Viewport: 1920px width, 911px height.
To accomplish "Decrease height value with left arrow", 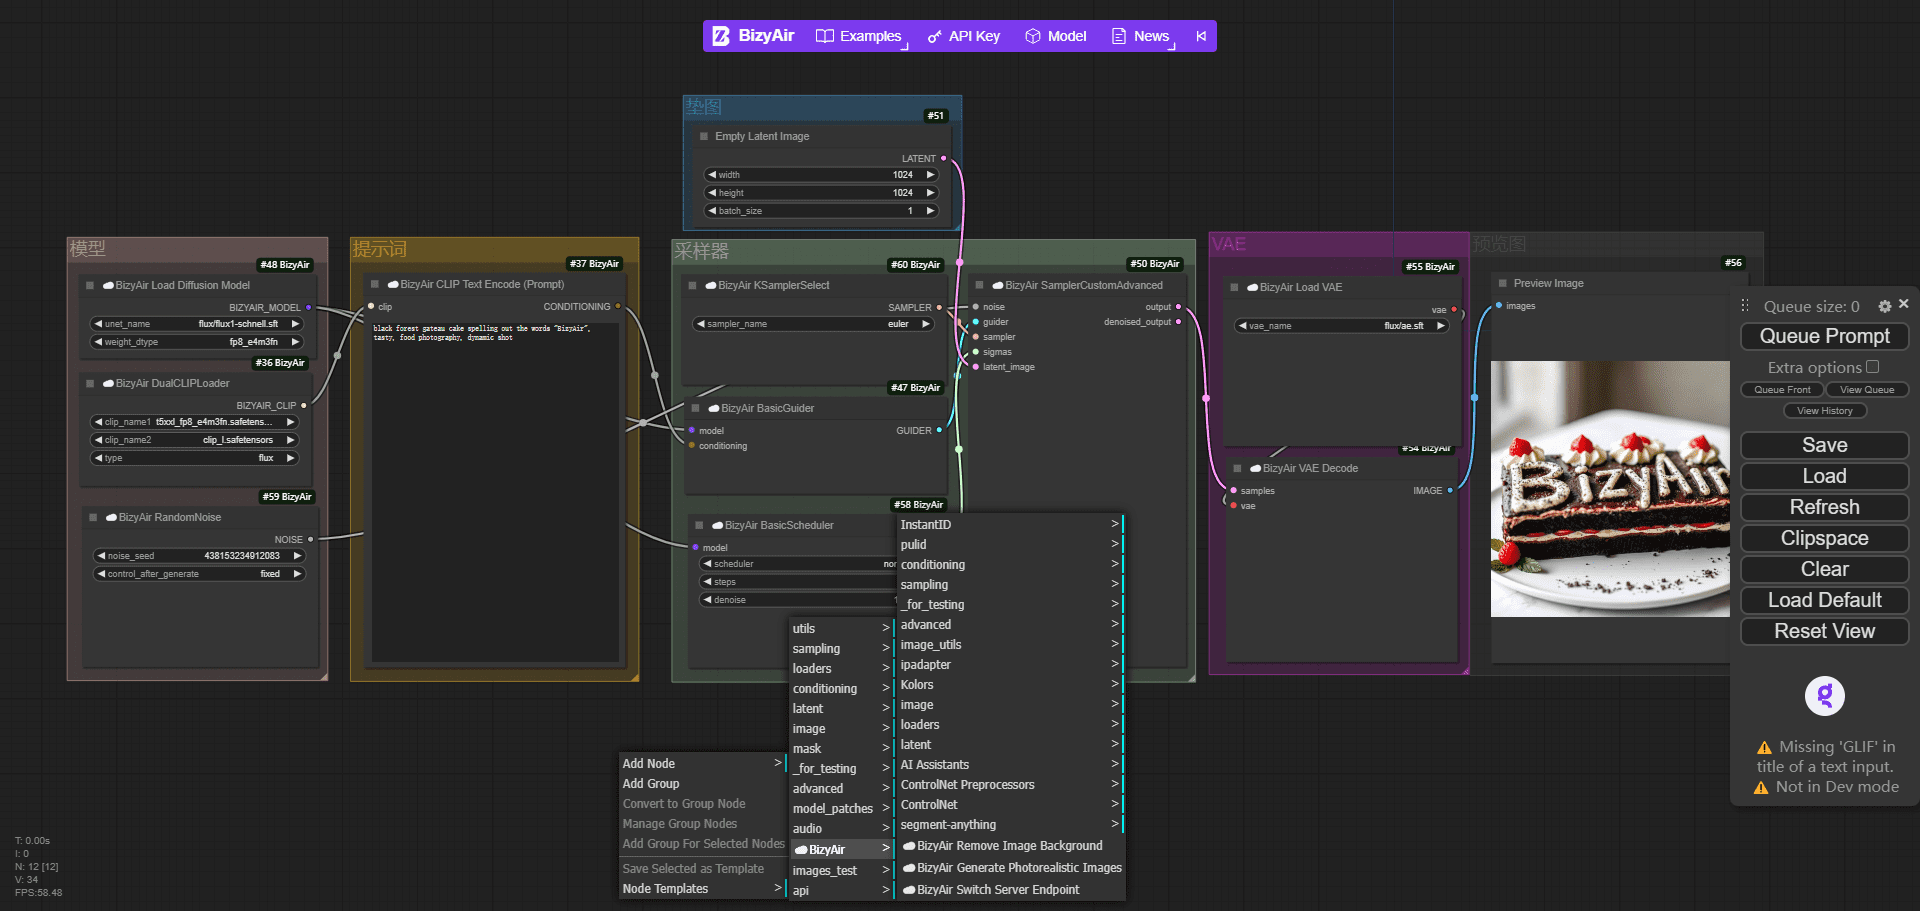I will [712, 193].
